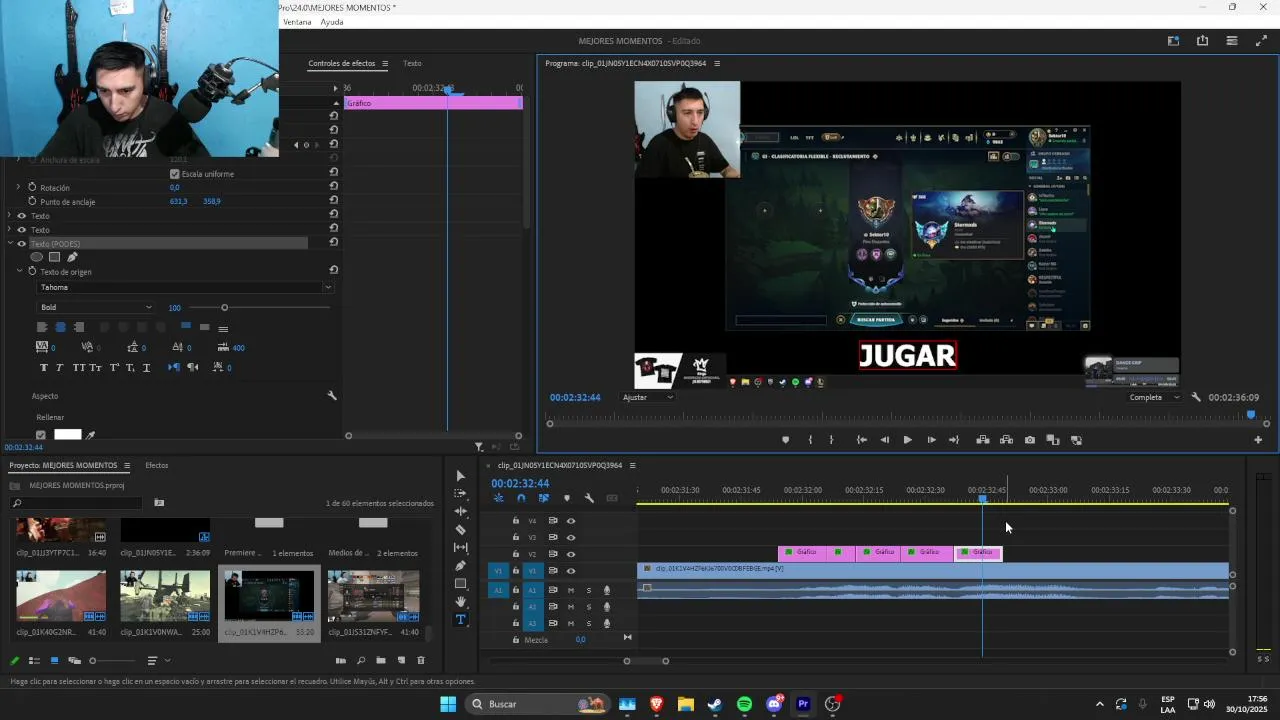Click the Rotación value 0,0

[x=175, y=188]
